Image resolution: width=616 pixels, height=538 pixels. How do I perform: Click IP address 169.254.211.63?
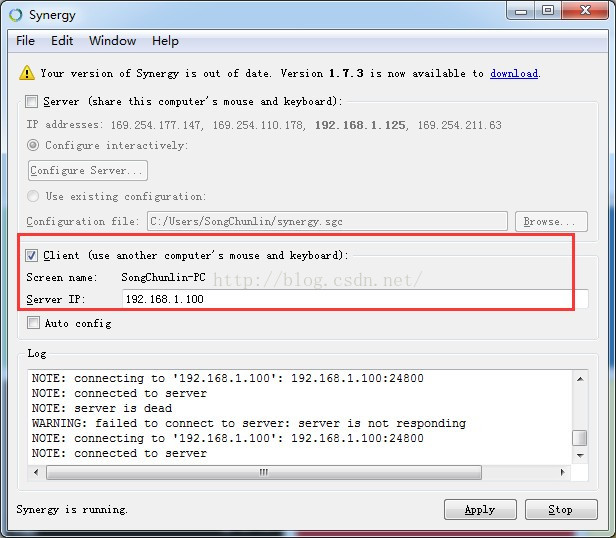[x=460, y=125]
